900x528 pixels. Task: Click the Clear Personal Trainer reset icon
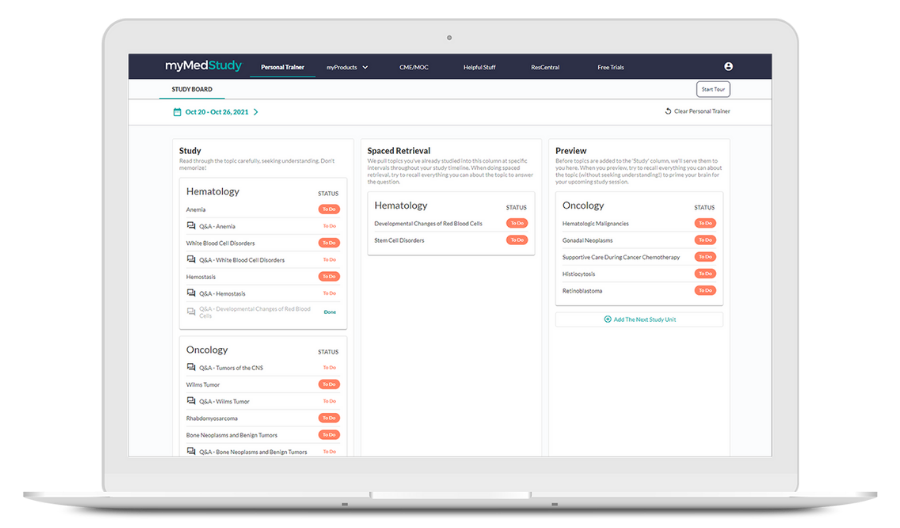coord(668,111)
